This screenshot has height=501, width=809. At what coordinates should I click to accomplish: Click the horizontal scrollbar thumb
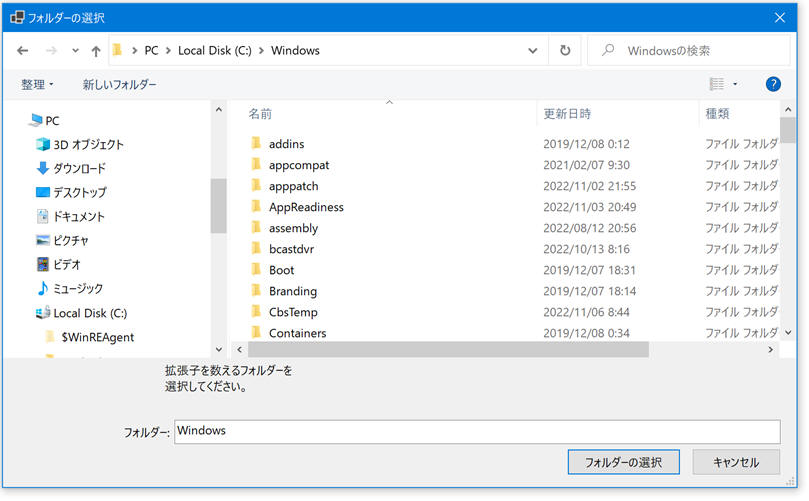(448, 350)
